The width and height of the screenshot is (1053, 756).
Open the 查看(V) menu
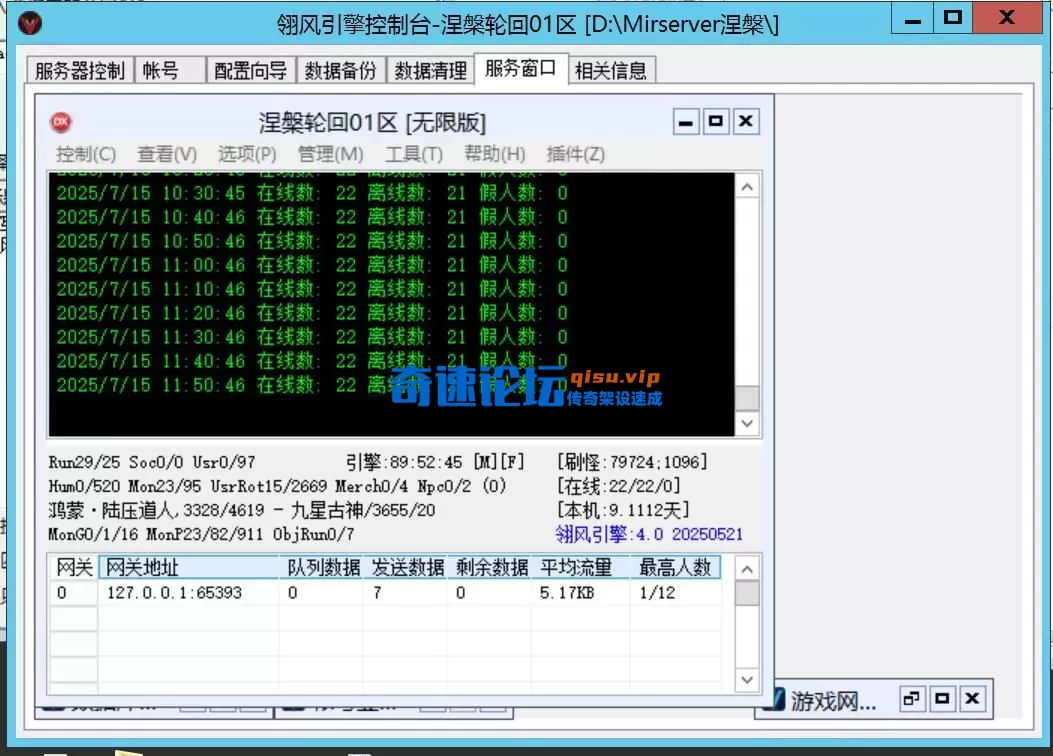pos(165,154)
